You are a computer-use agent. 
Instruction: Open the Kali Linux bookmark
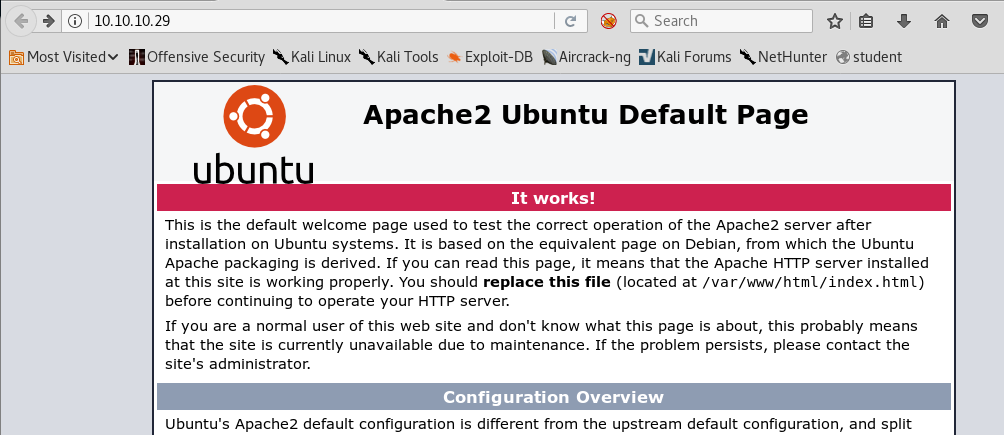click(312, 57)
